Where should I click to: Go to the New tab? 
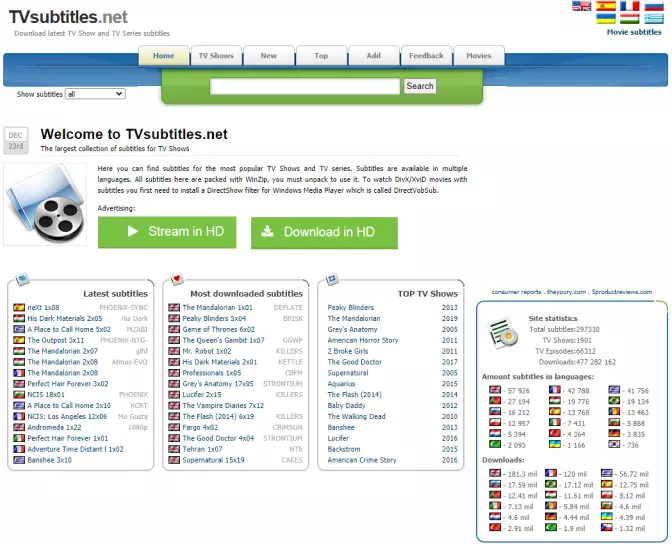point(269,56)
